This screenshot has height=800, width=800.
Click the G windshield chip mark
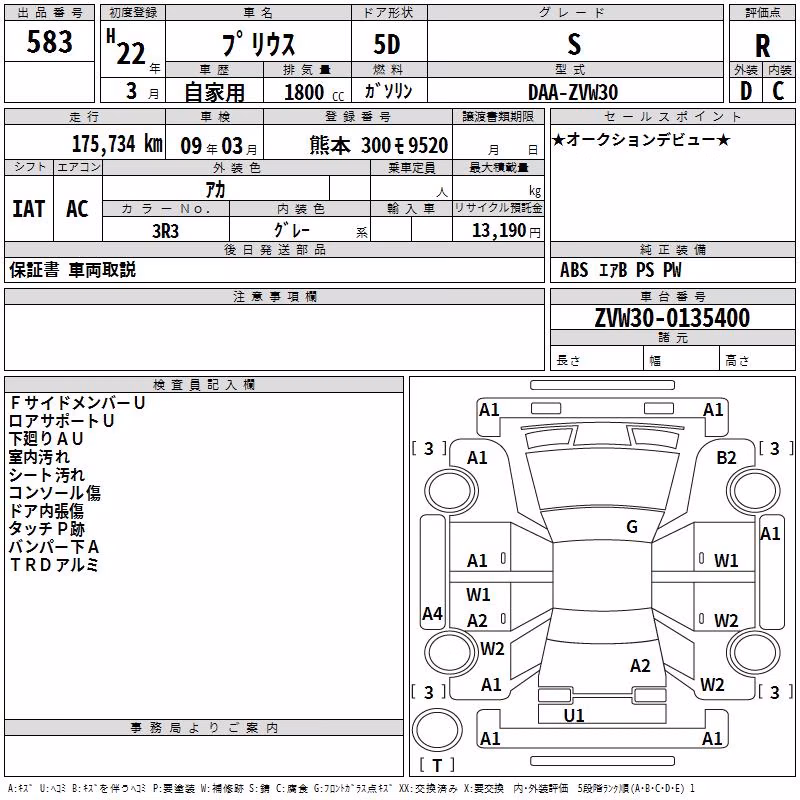click(x=632, y=526)
